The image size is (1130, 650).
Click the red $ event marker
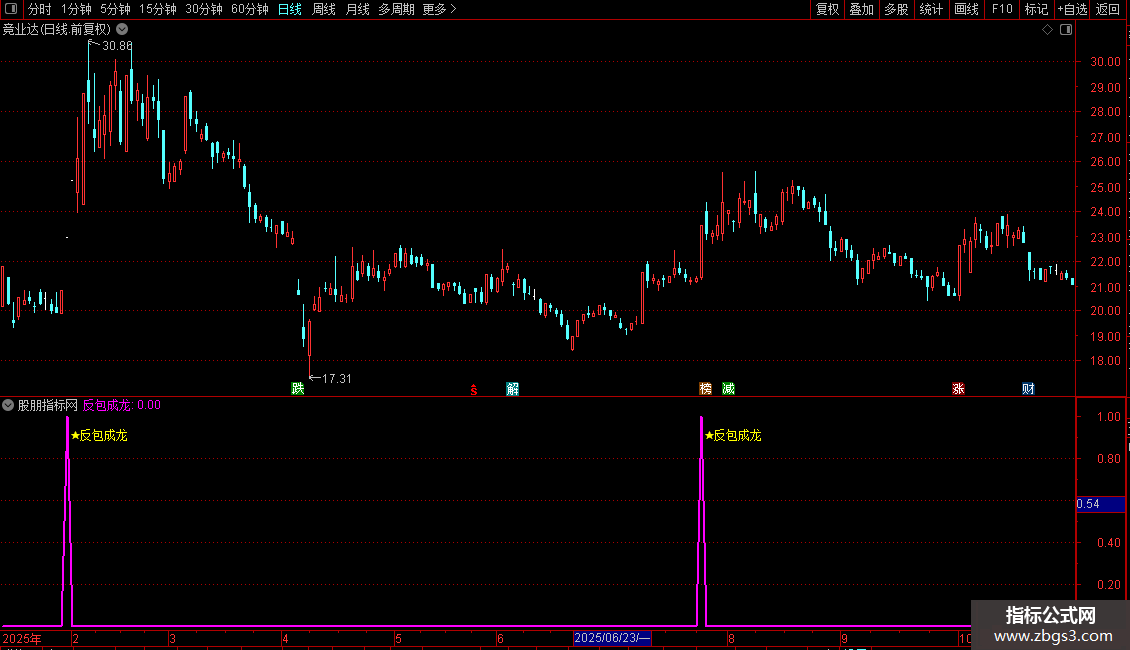(x=473, y=389)
